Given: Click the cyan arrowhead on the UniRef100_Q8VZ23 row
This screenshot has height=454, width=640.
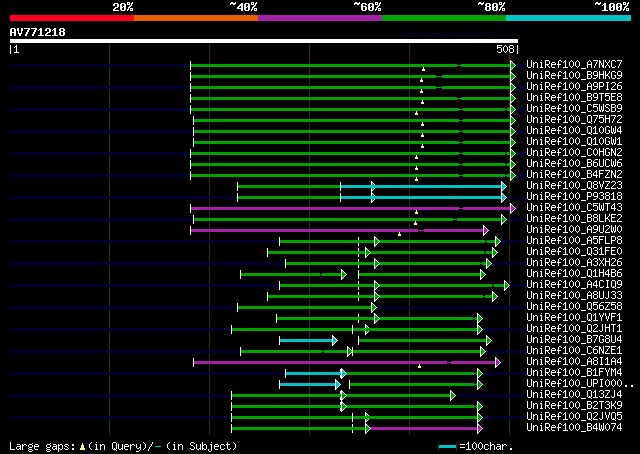Looking at the screenshot, I should coord(504,187).
